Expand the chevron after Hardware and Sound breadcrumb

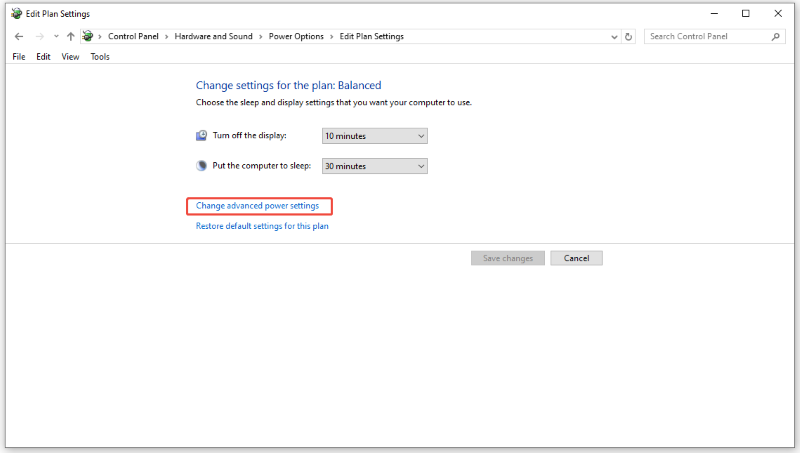(260, 37)
